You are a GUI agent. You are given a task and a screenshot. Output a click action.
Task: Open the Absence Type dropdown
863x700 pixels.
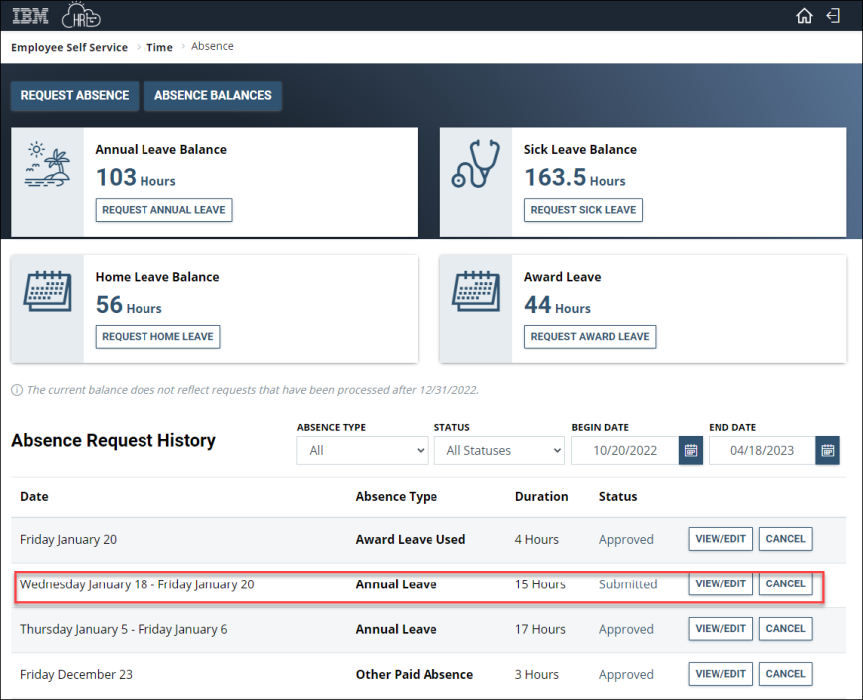tap(362, 450)
